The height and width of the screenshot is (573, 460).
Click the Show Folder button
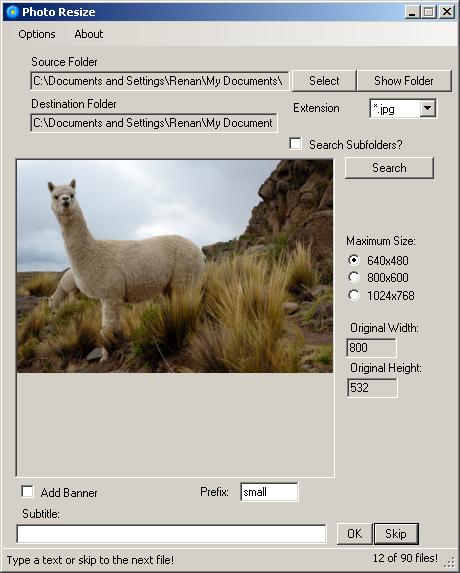pyautogui.click(x=404, y=81)
